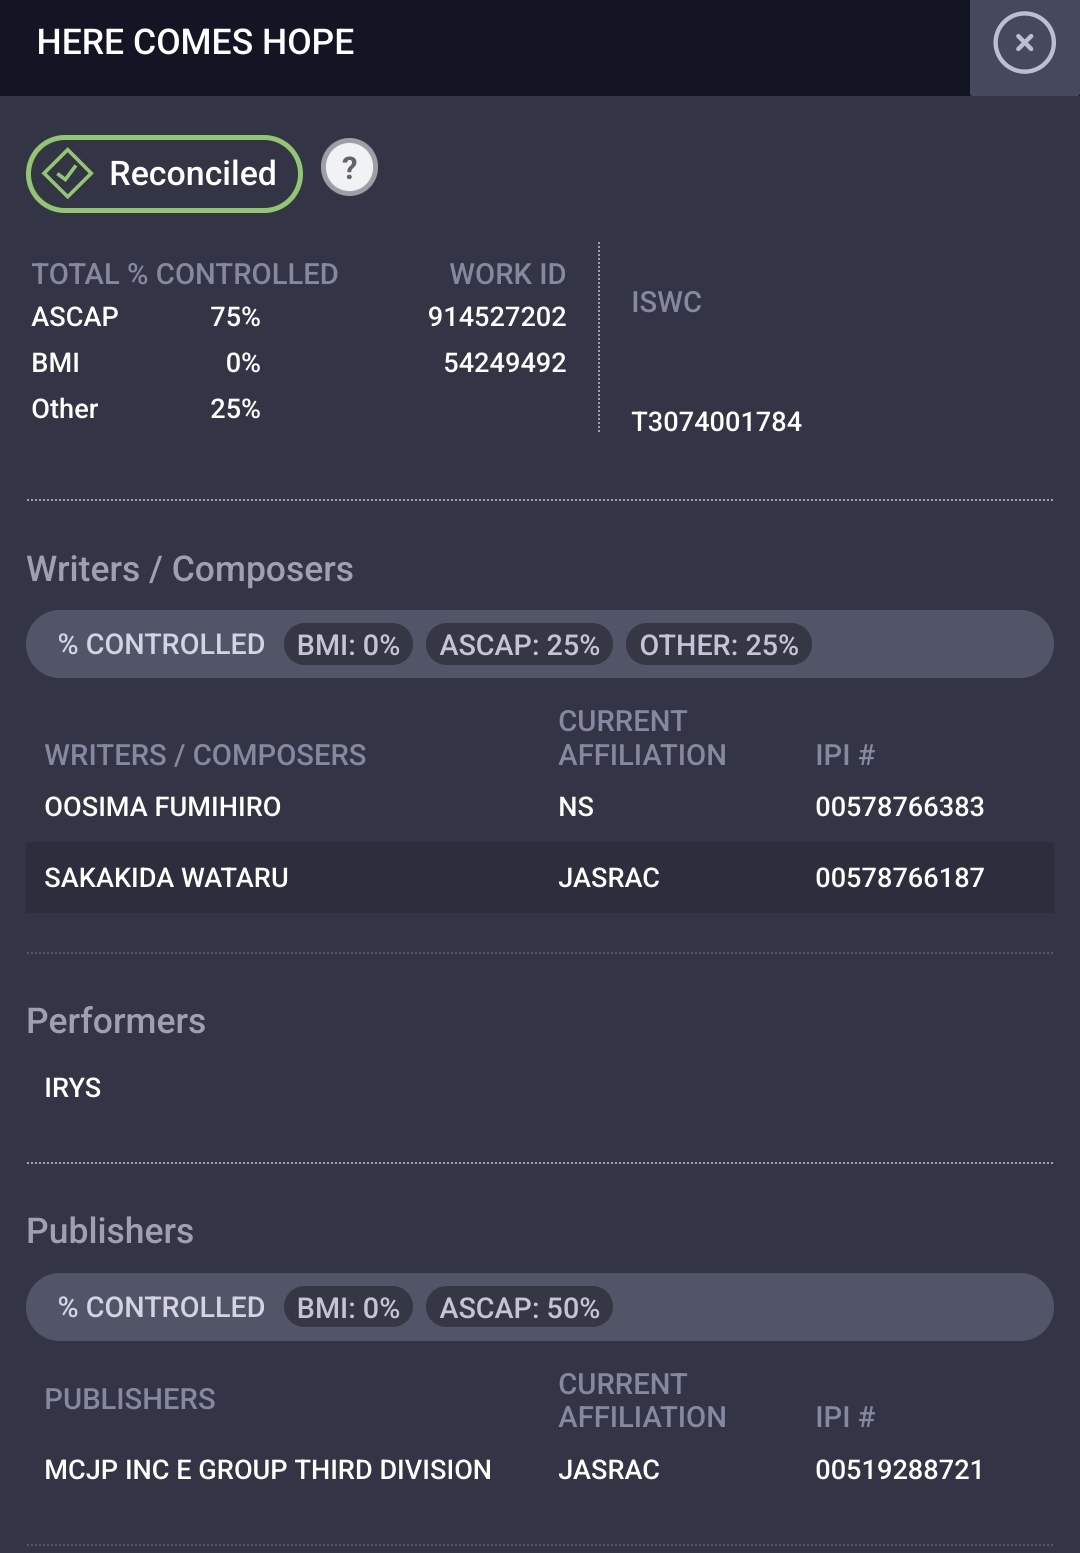Click writer OOSIMA FUMIHIRO

tap(163, 807)
